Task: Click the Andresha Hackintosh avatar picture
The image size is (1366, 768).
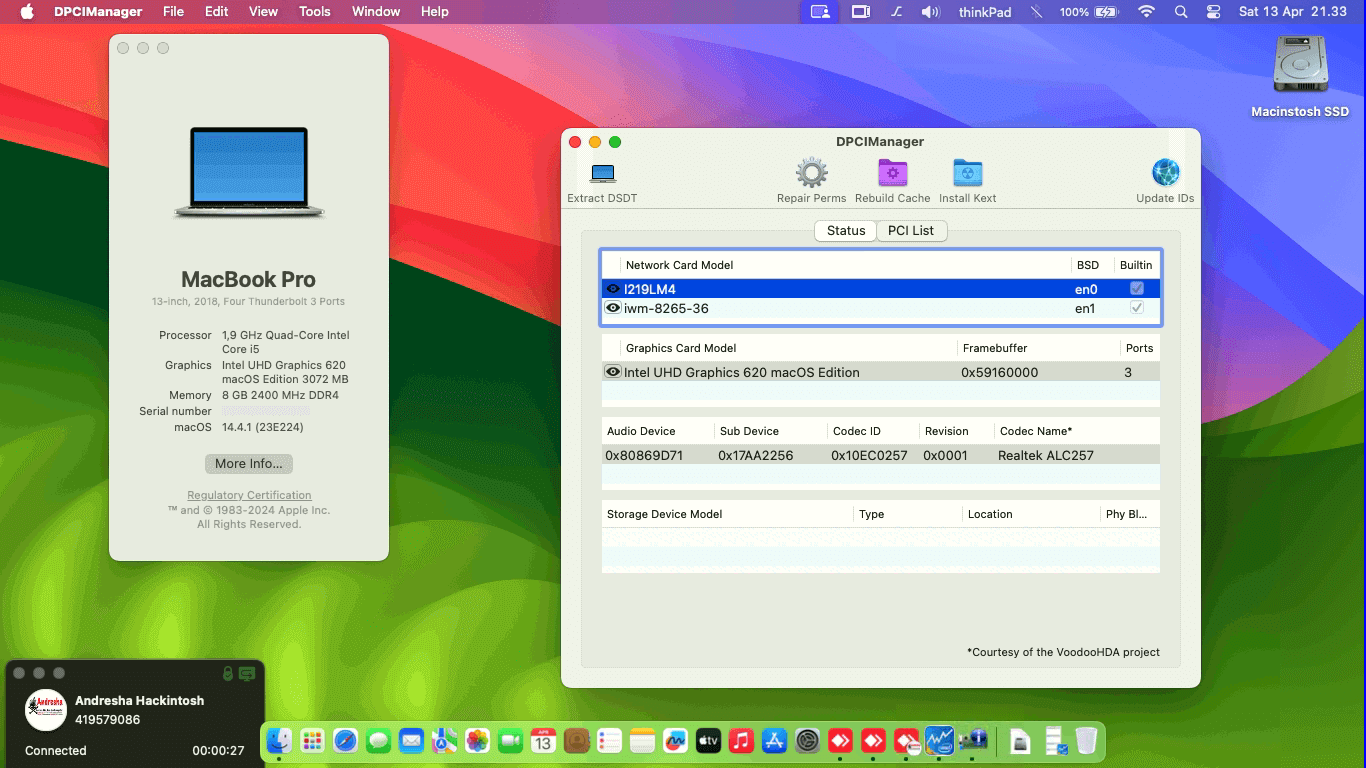Action: [x=46, y=710]
